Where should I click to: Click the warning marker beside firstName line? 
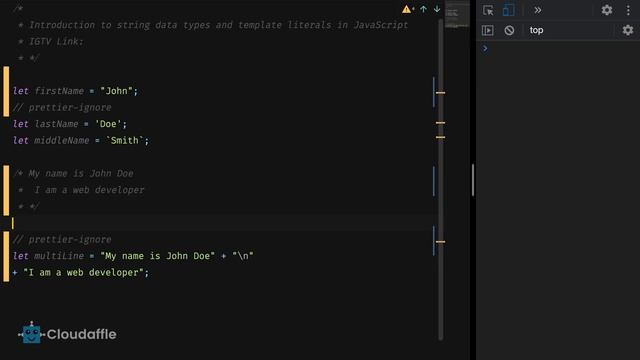coord(440,93)
